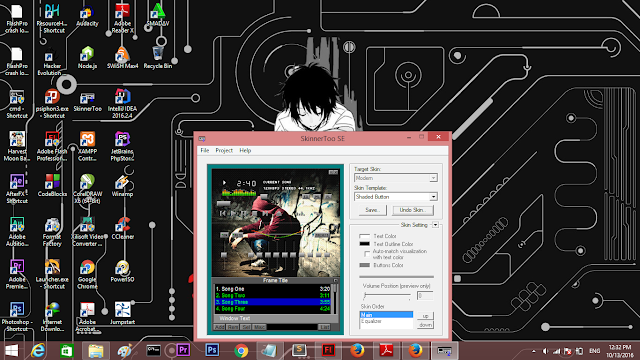Screen dimensions: 640x360
Task: Click the taskbar clock showing 12:32 PM
Action: [620, 351]
